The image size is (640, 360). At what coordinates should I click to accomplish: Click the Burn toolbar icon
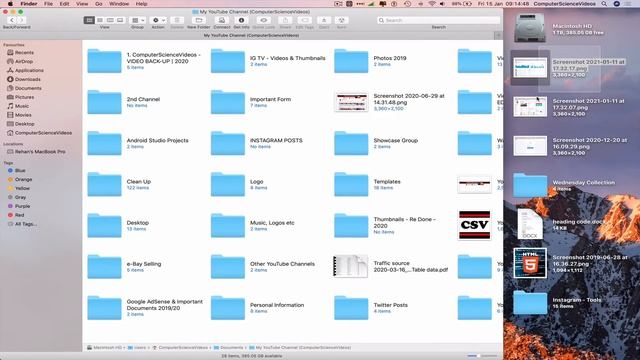341,20
